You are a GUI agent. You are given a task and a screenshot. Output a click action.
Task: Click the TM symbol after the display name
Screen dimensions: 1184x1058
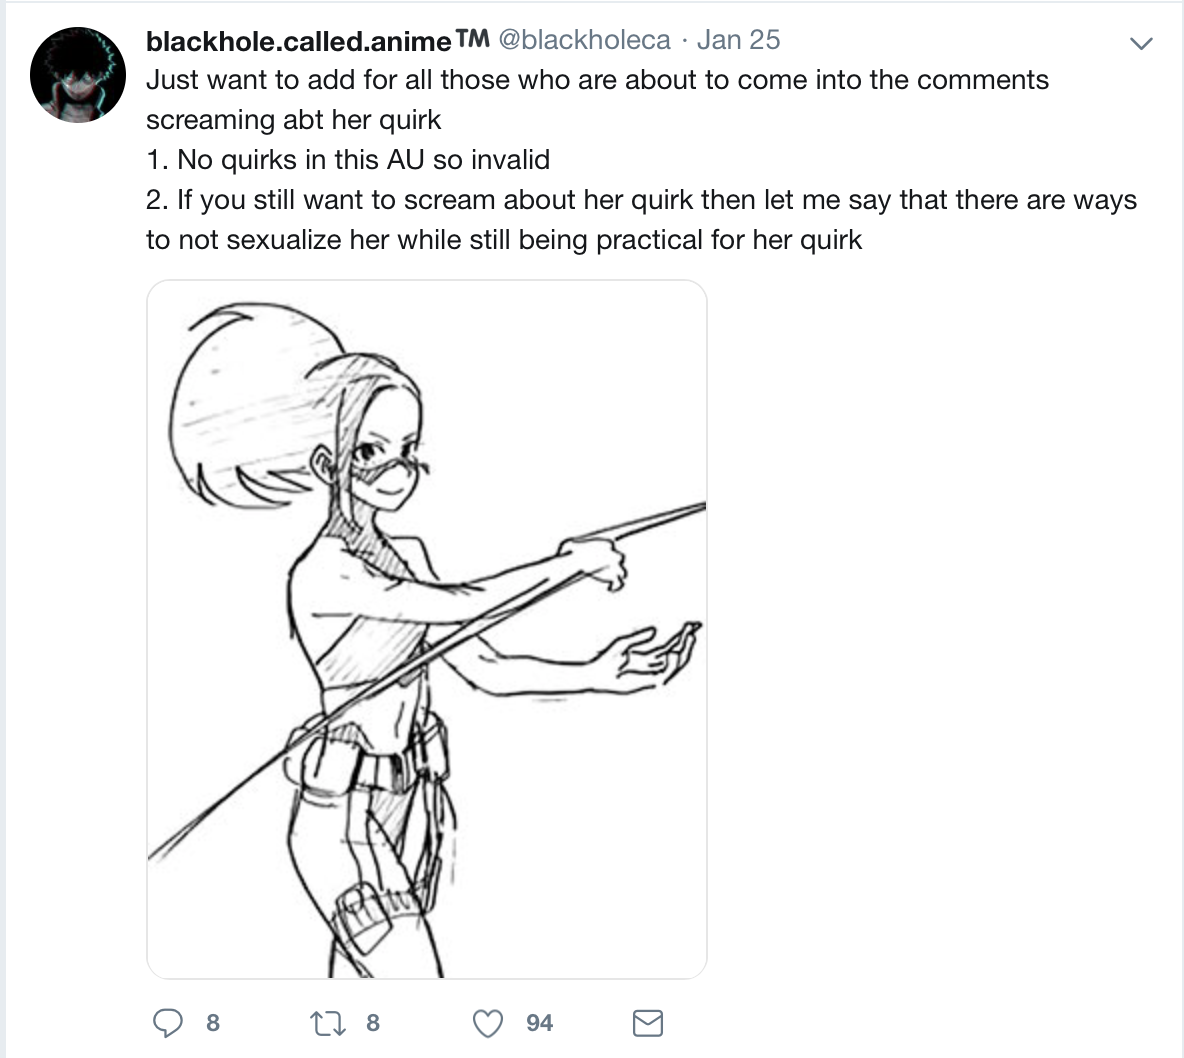pyautogui.click(x=473, y=37)
